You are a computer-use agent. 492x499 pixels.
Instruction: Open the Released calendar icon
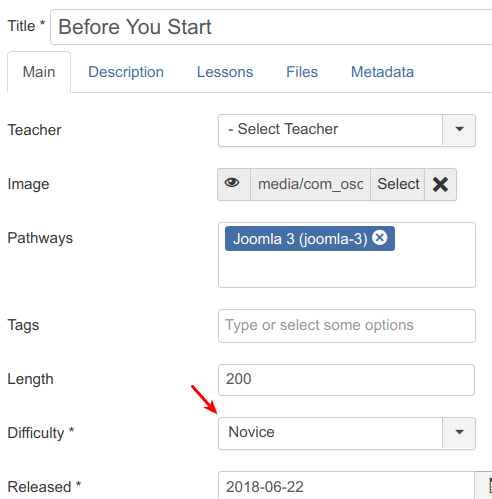(x=484, y=486)
